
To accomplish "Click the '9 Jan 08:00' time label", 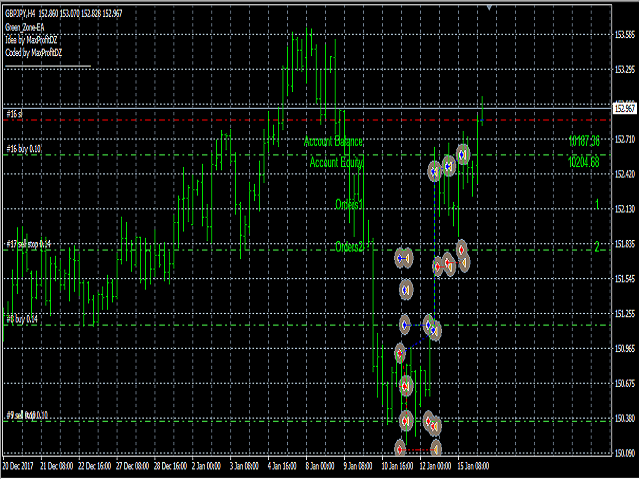I will (358, 466).
